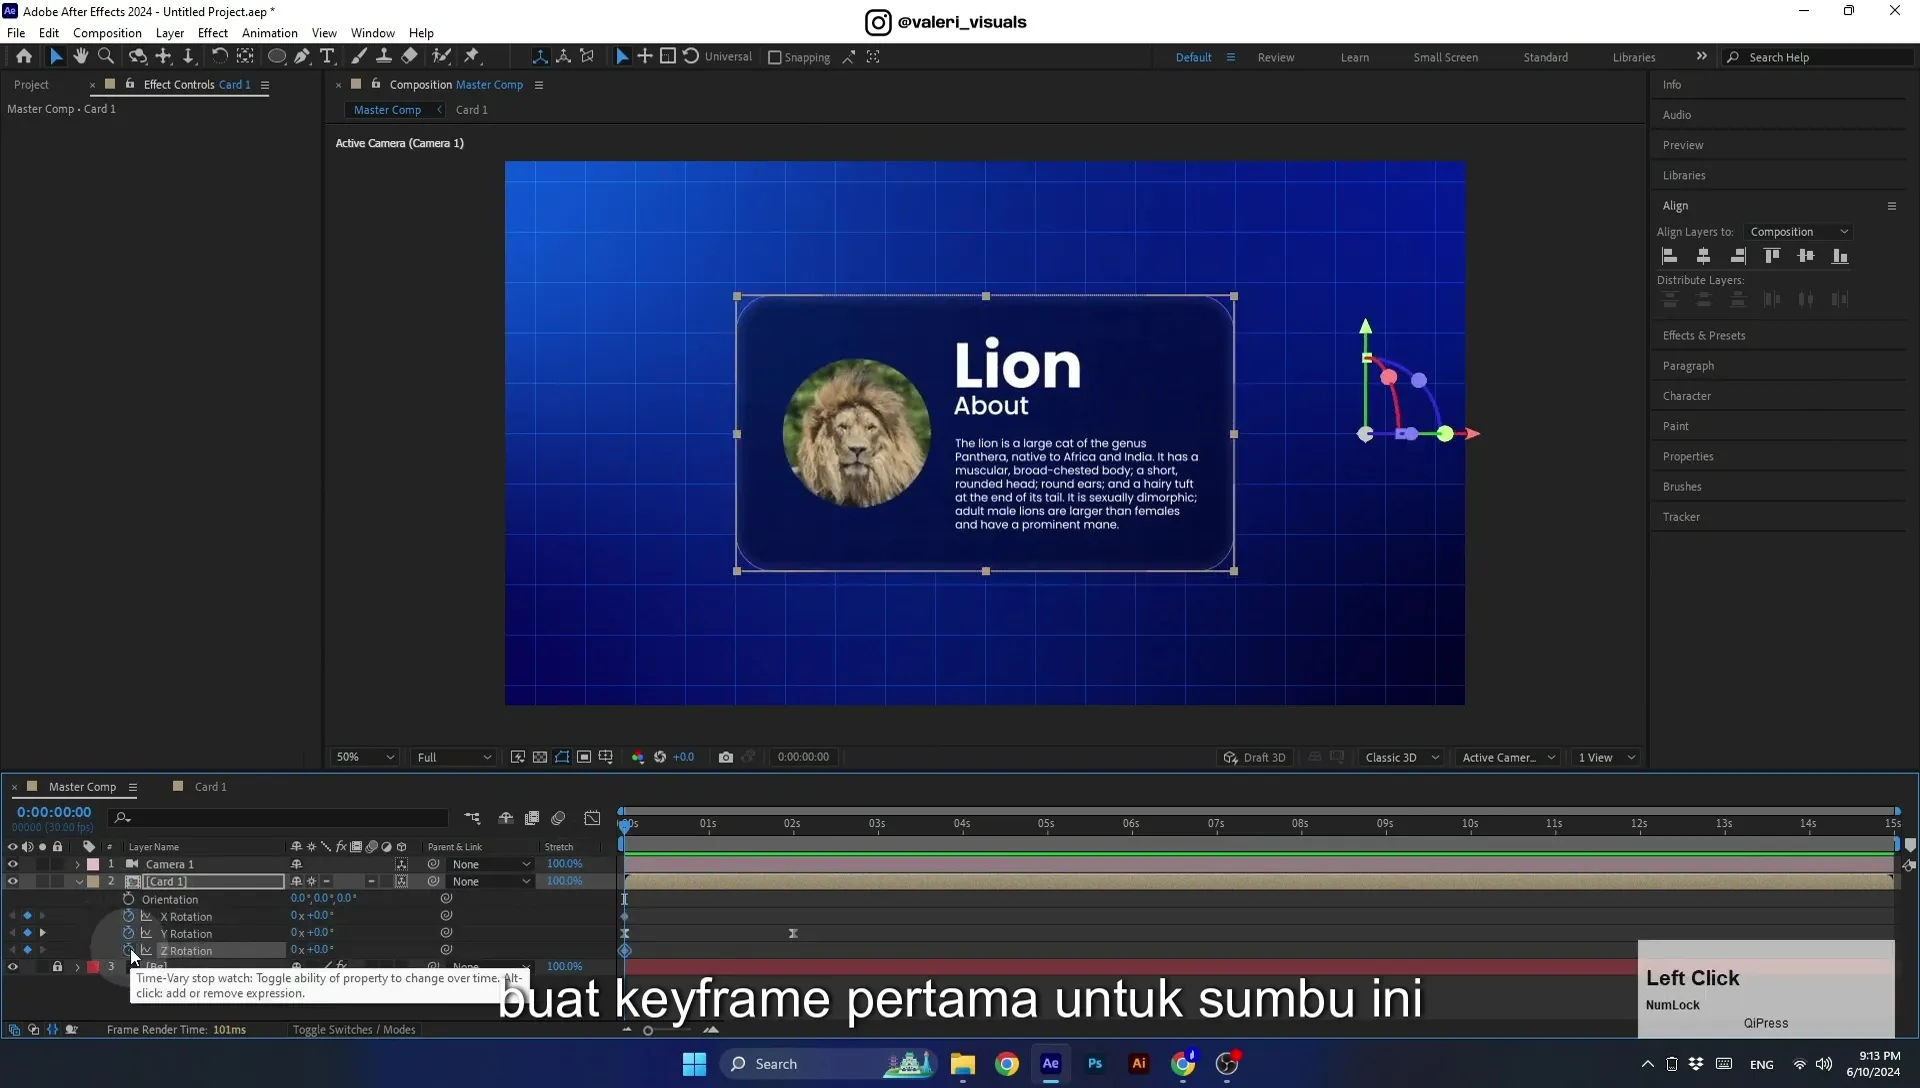
Task: Select the Ellipse shape tool
Action: (x=277, y=57)
